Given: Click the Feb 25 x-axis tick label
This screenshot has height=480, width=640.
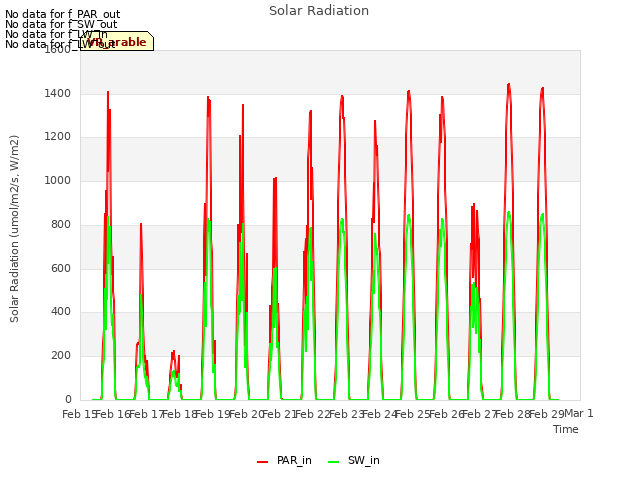Looking at the screenshot, I should 412,414.
